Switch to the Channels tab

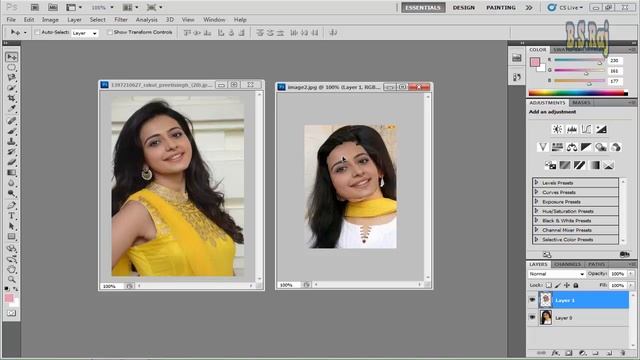[567, 264]
